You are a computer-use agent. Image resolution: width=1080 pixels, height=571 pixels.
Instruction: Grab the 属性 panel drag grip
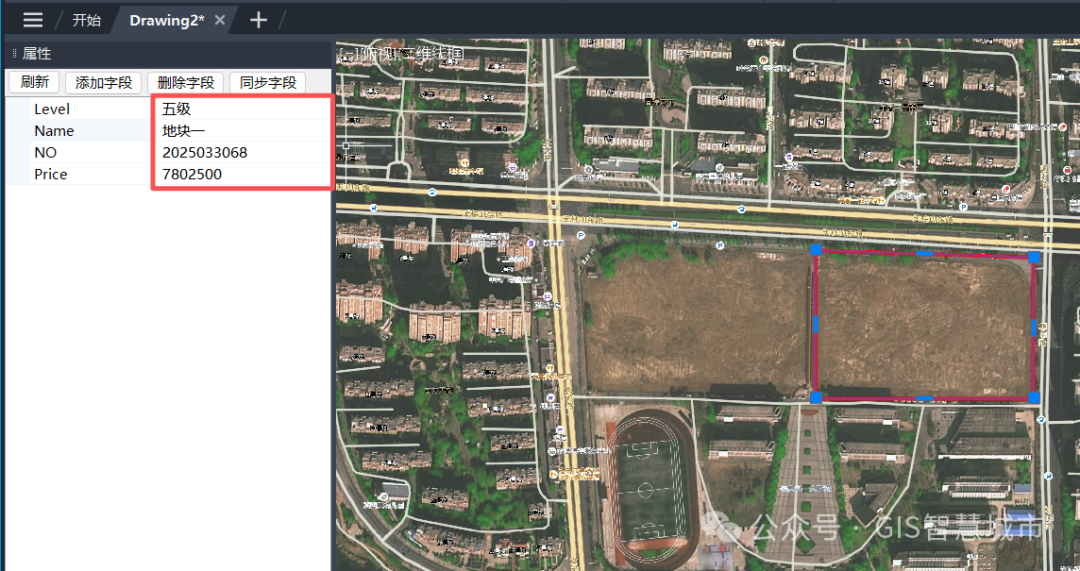14,54
